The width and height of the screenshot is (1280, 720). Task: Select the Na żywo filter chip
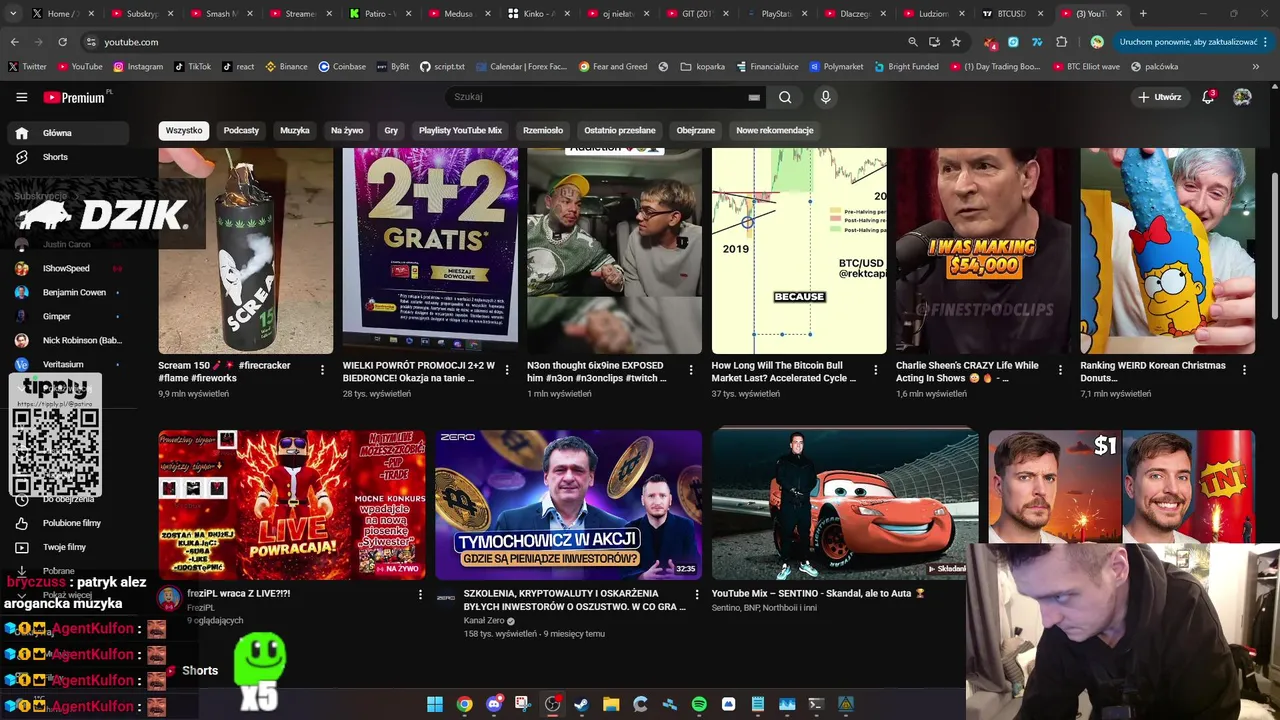[x=347, y=130]
